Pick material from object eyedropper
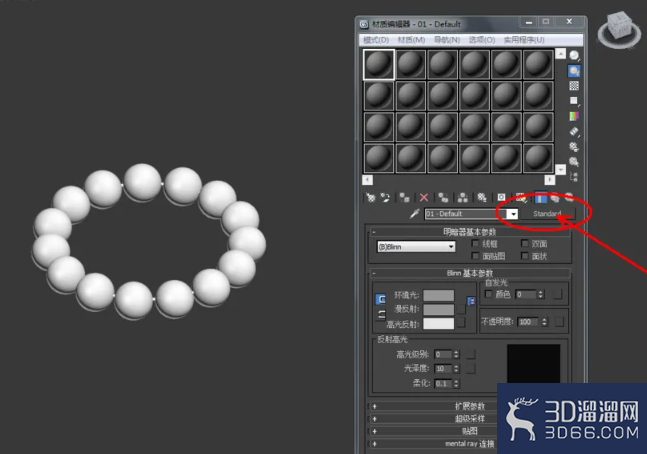The width and height of the screenshot is (647, 454). [x=414, y=213]
